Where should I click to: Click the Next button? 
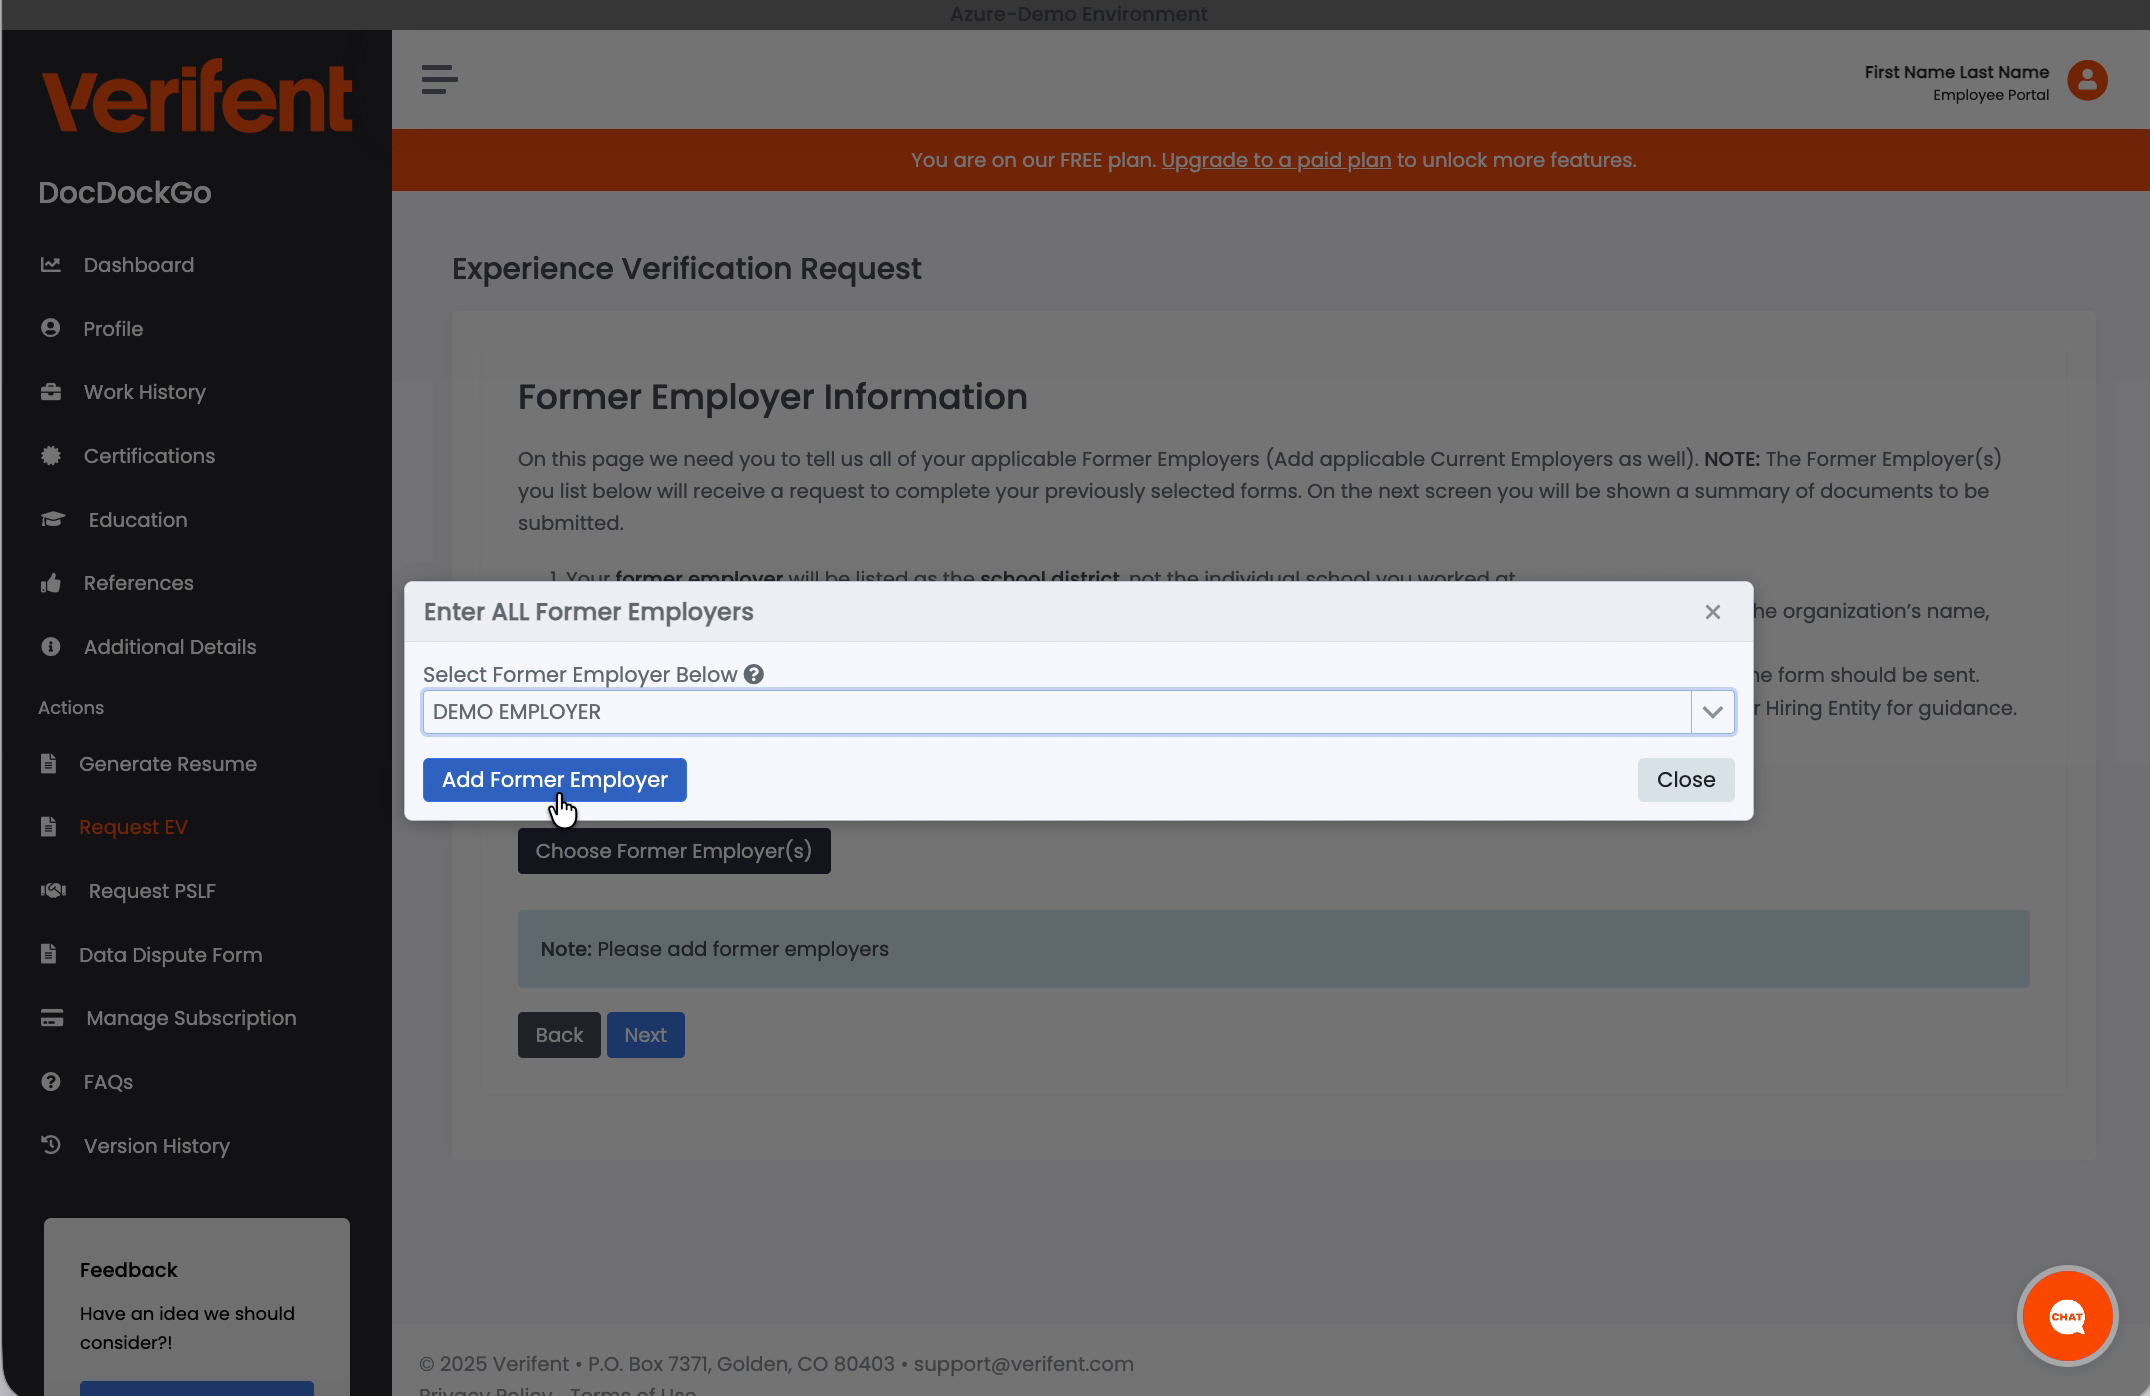tap(645, 1034)
